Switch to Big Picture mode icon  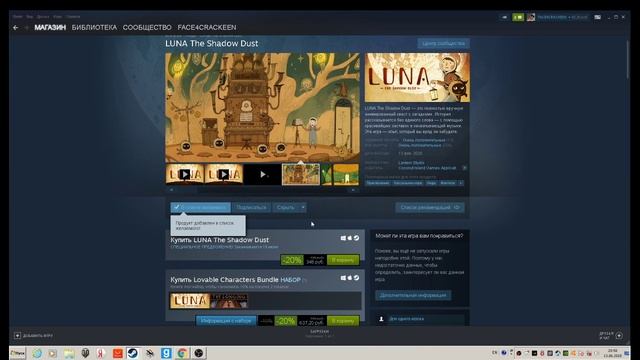click(598, 17)
